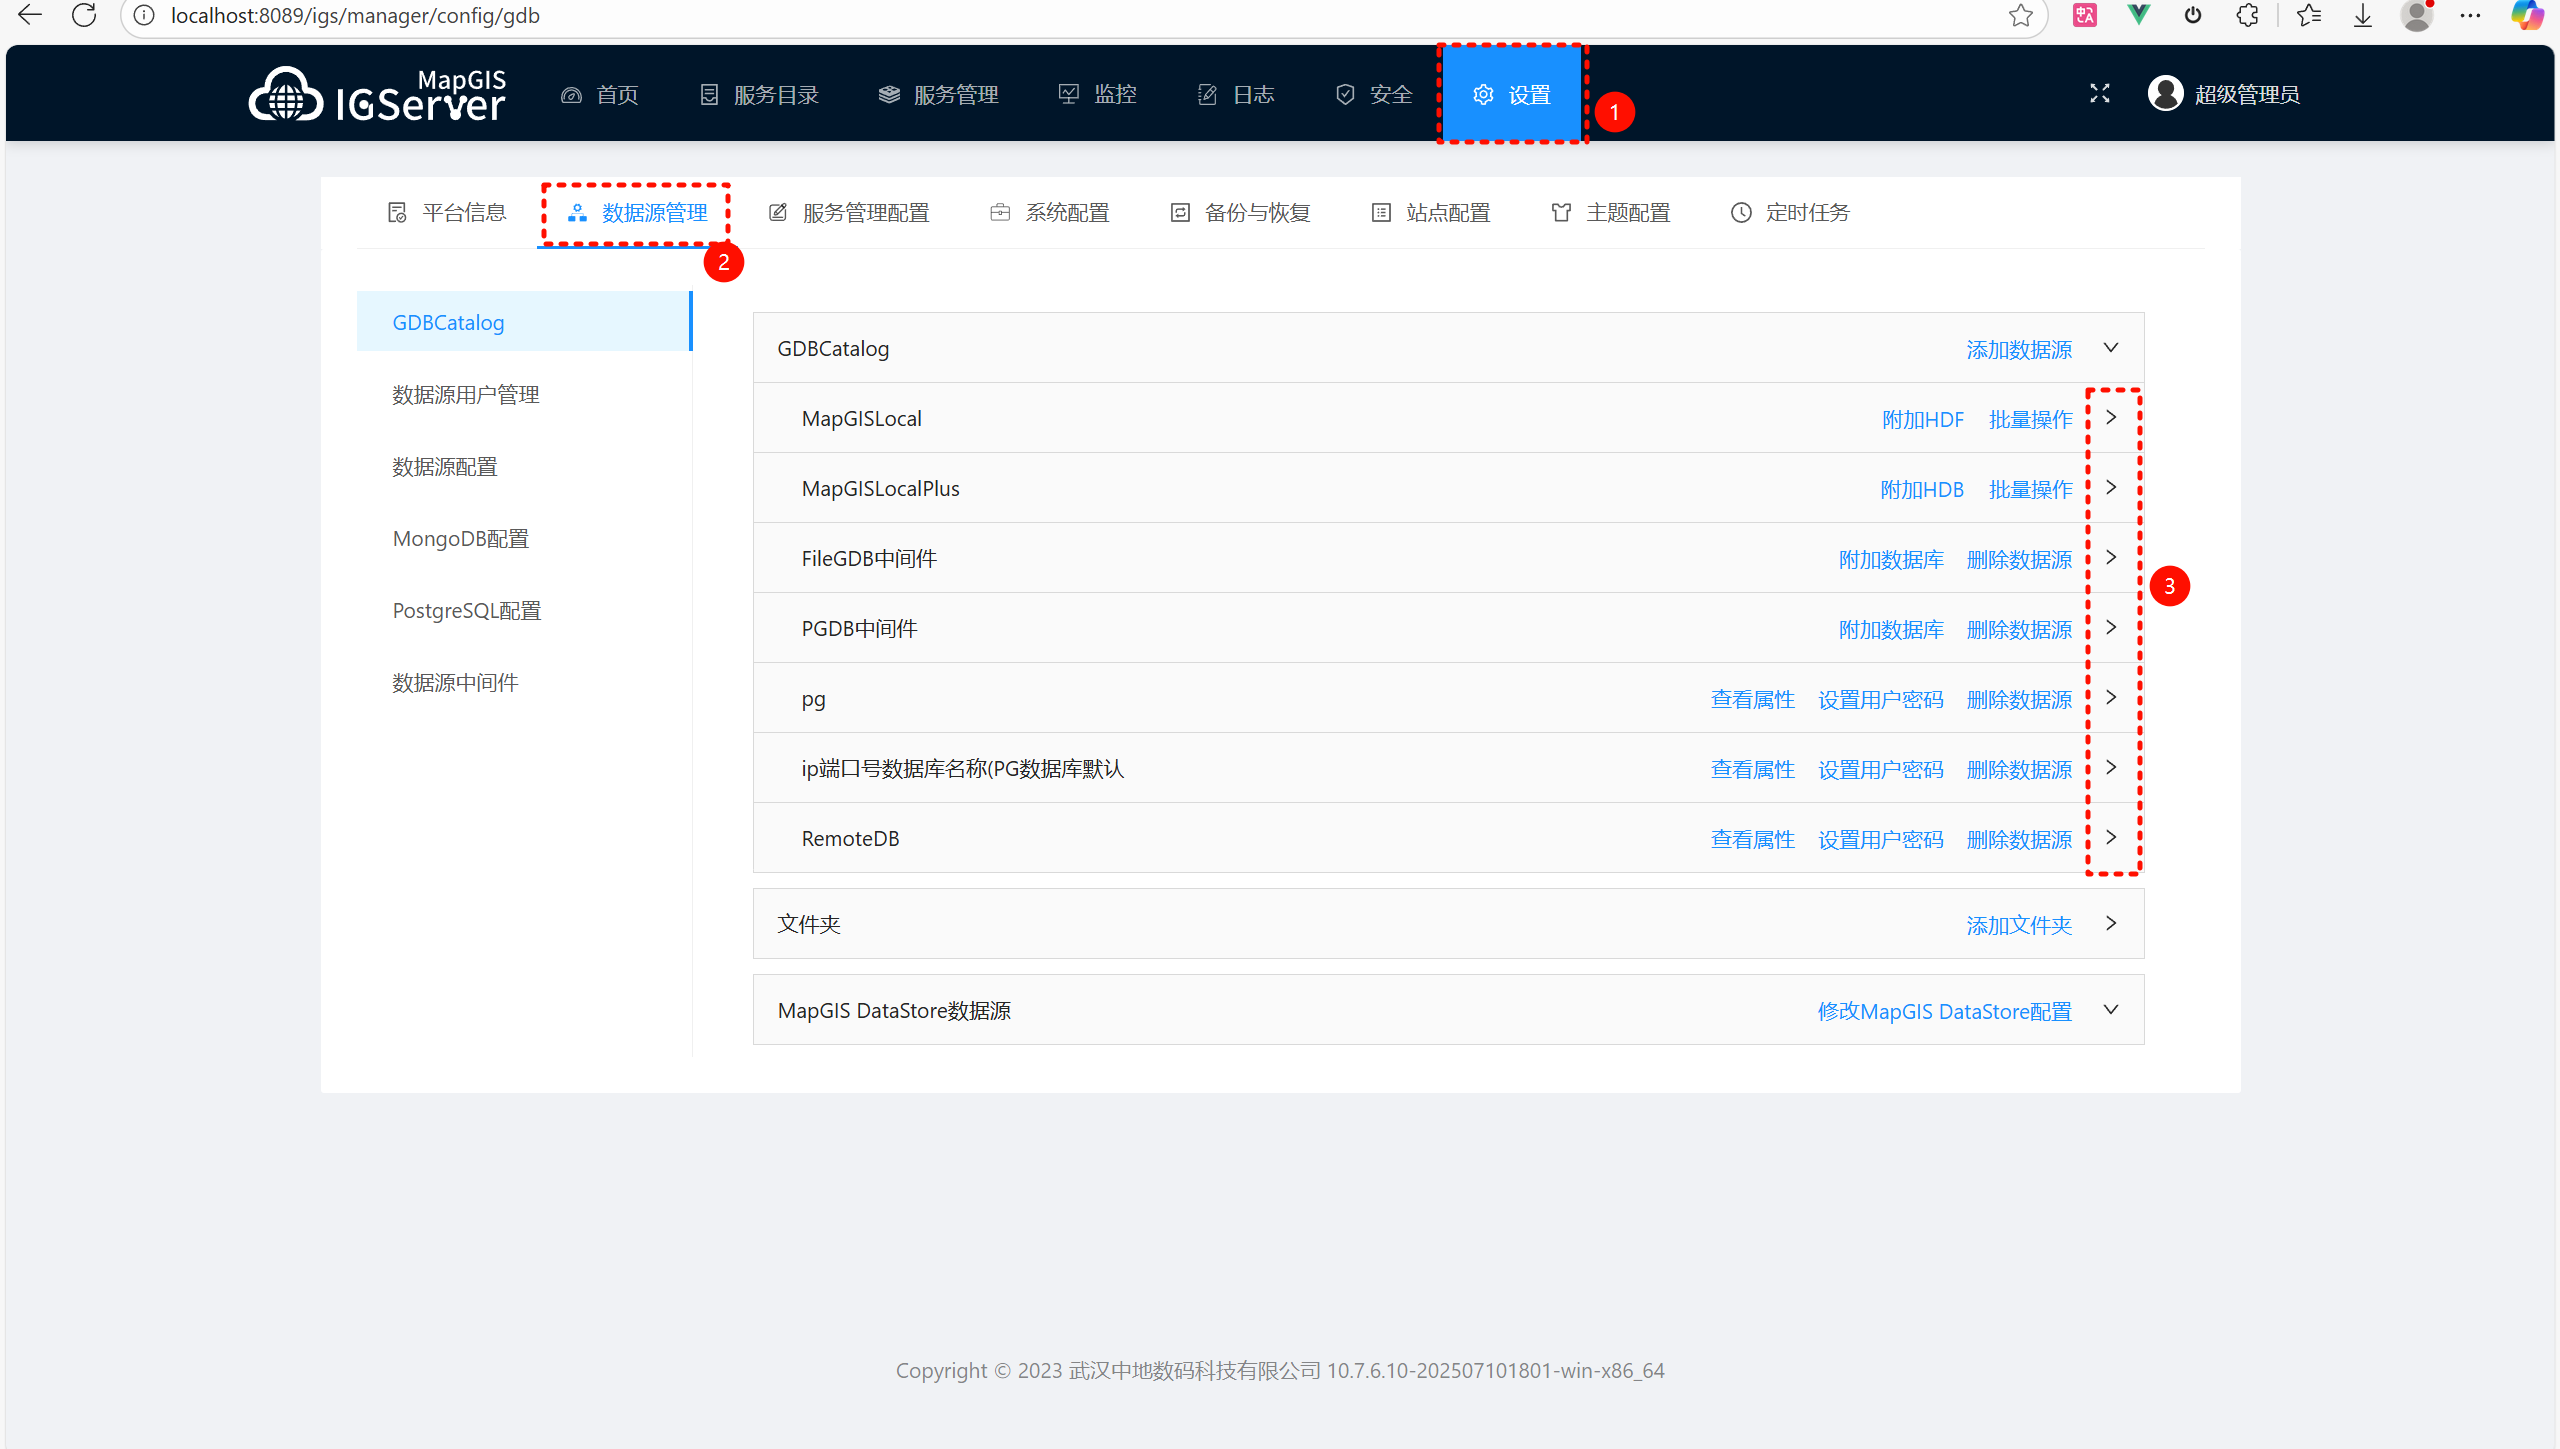This screenshot has width=2560, height=1449.
Task: Collapse the GDBCatalog section chevron
Action: (x=2111, y=348)
